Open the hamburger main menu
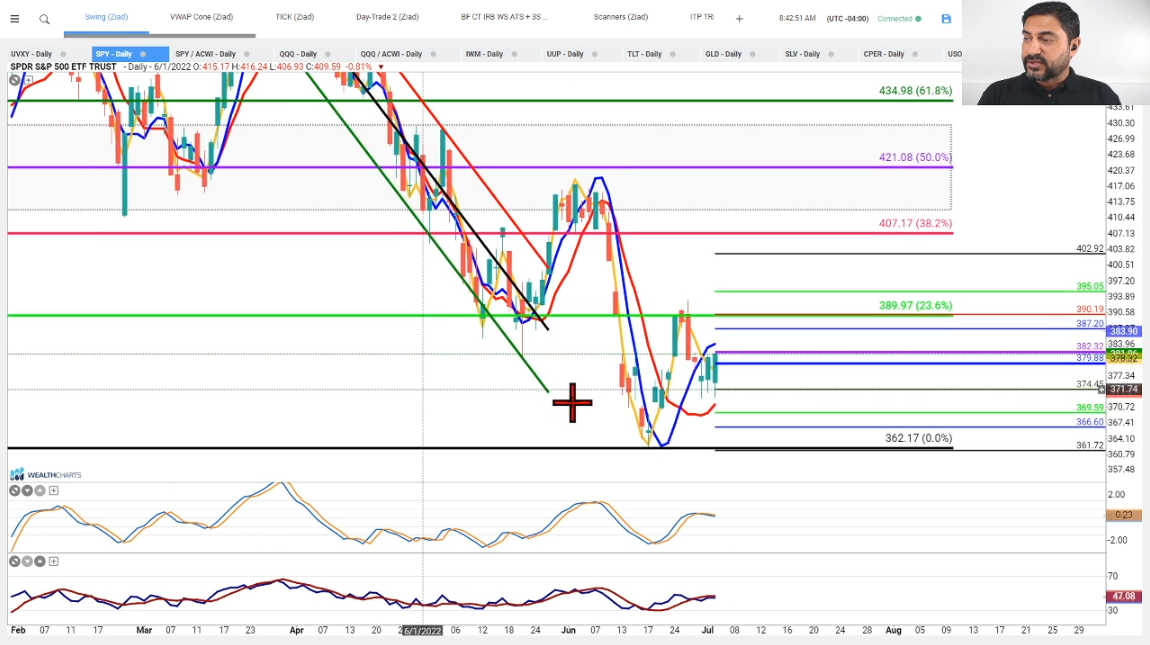 [x=15, y=19]
